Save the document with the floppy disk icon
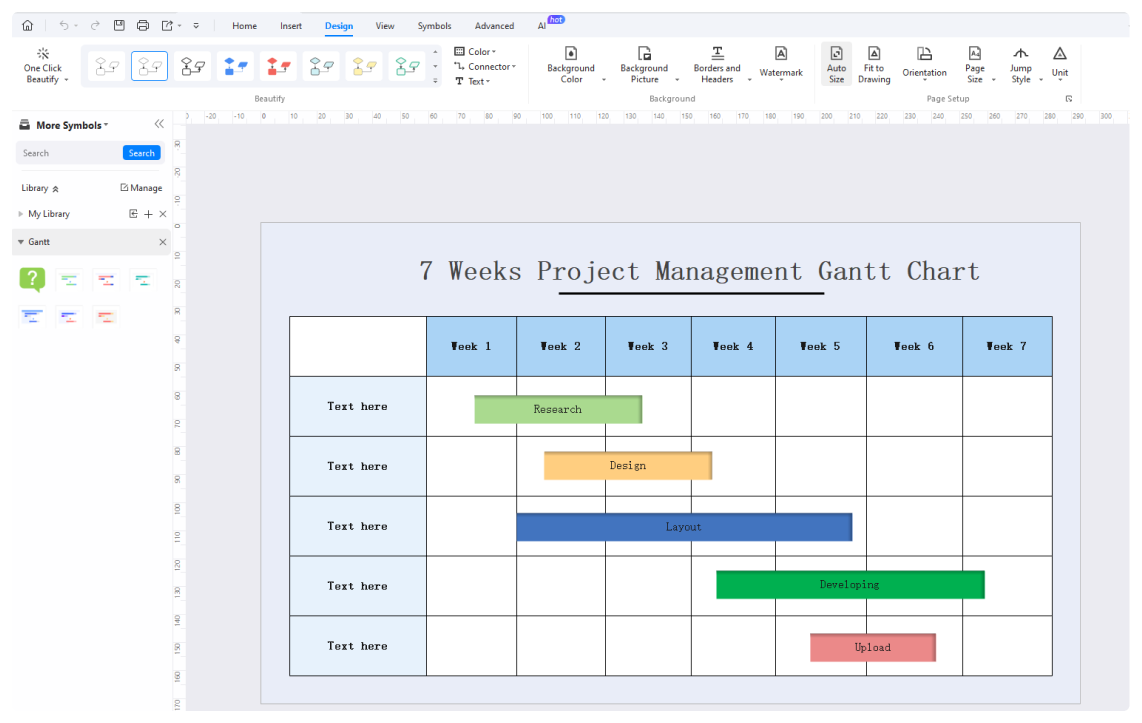Viewport: 1142px width, 723px height. pos(119,25)
